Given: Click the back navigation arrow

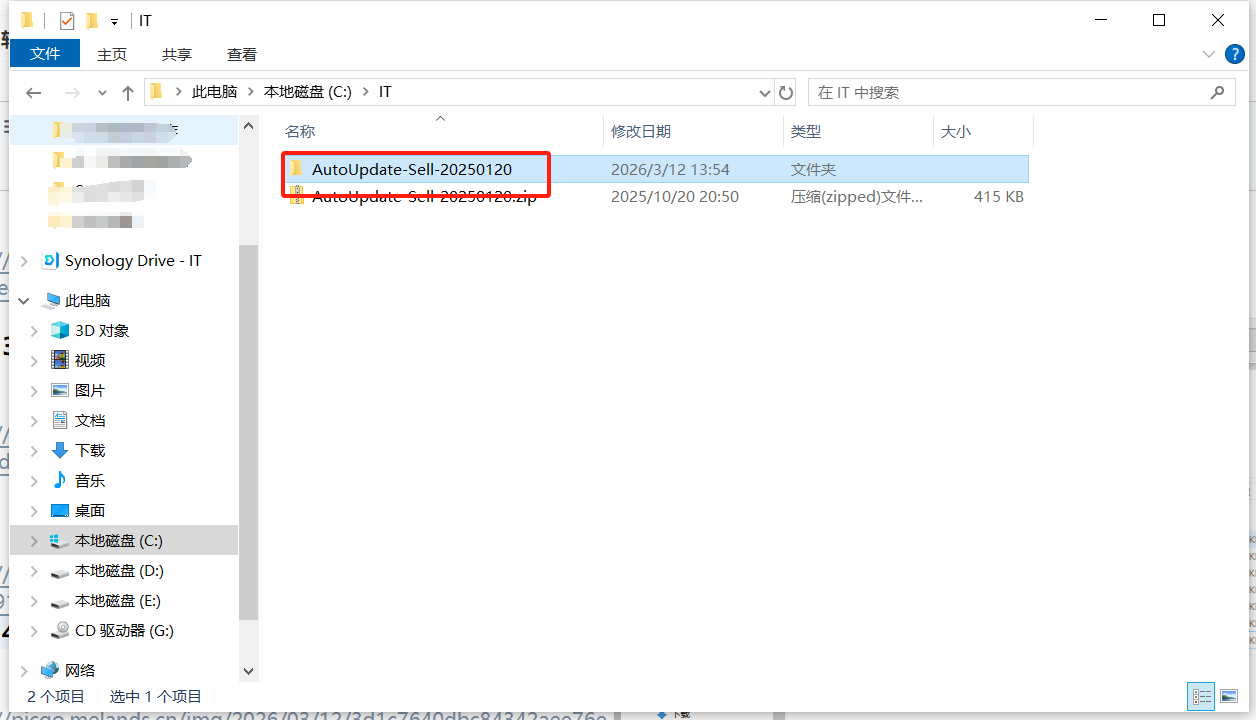Looking at the screenshot, I should [34, 93].
